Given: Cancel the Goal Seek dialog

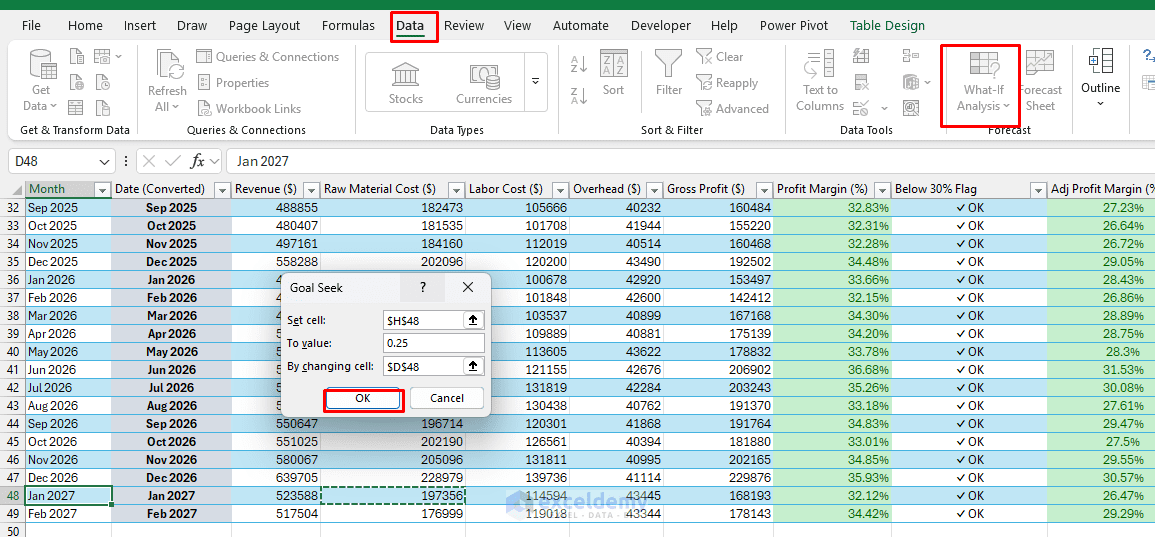Looking at the screenshot, I should pyautogui.click(x=446, y=399).
